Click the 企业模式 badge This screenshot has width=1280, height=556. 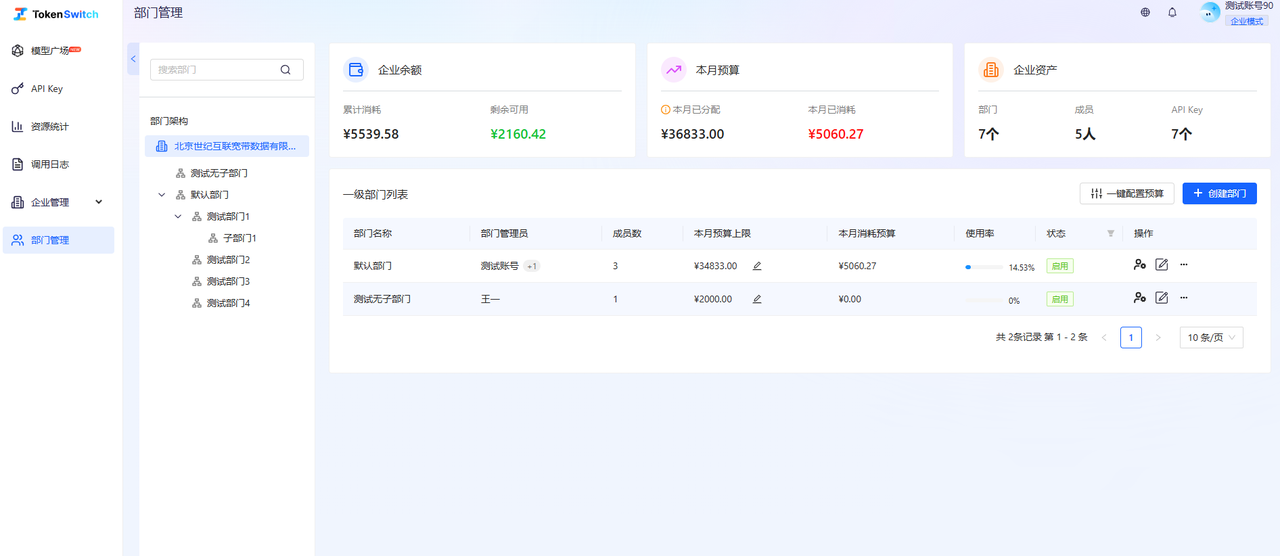coord(1247,21)
